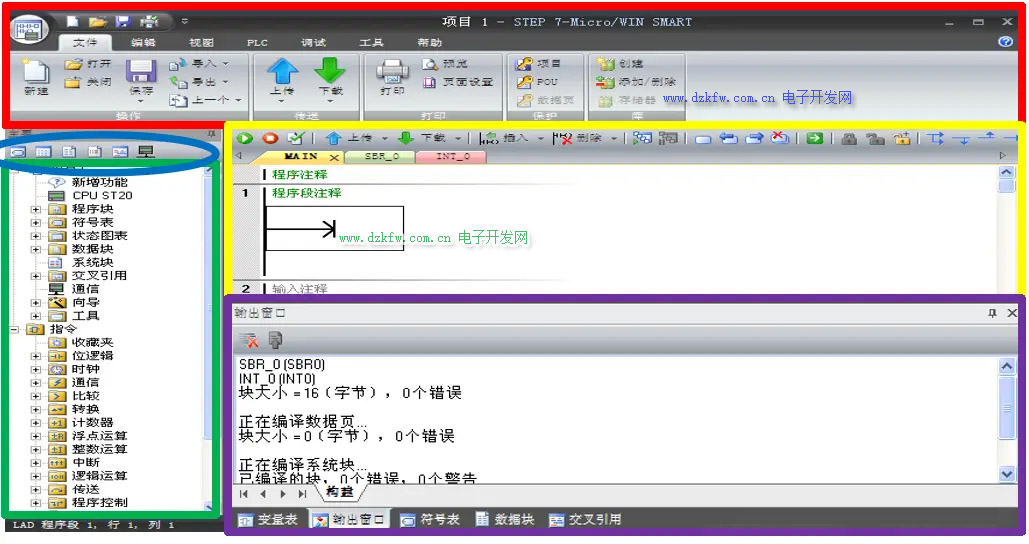Open the 符号表 (Symbol Table) bottom panel tab
The width and height of the screenshot is (1029, 544).
430,520
